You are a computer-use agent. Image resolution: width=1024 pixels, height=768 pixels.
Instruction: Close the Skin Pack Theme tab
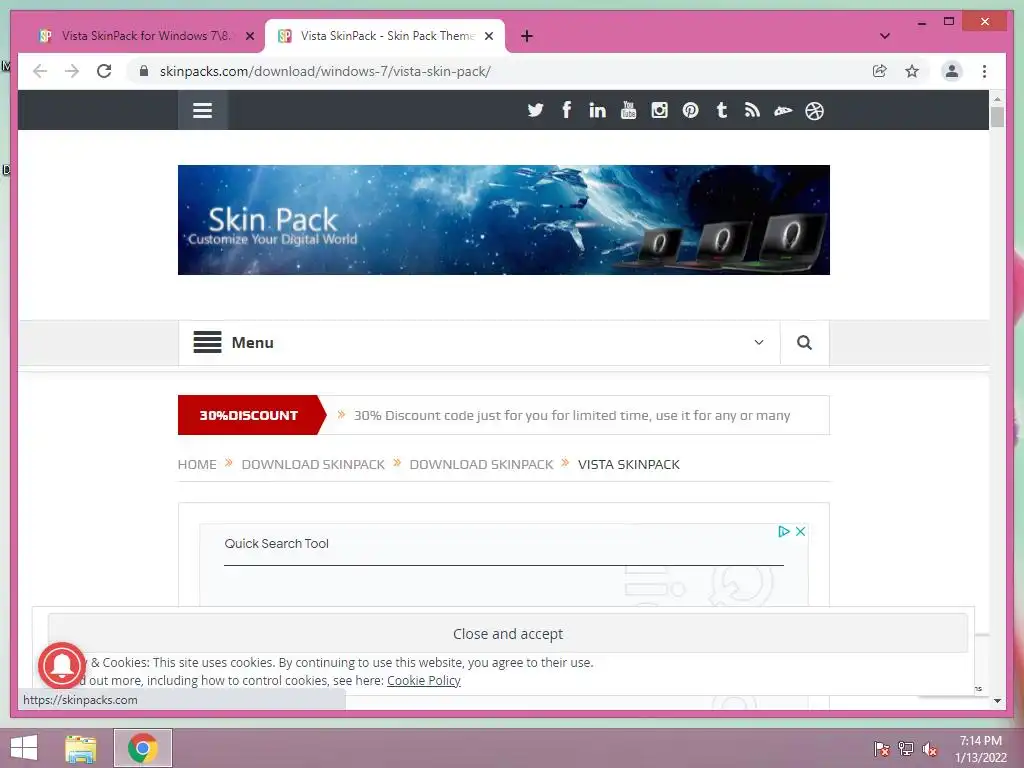488,37
